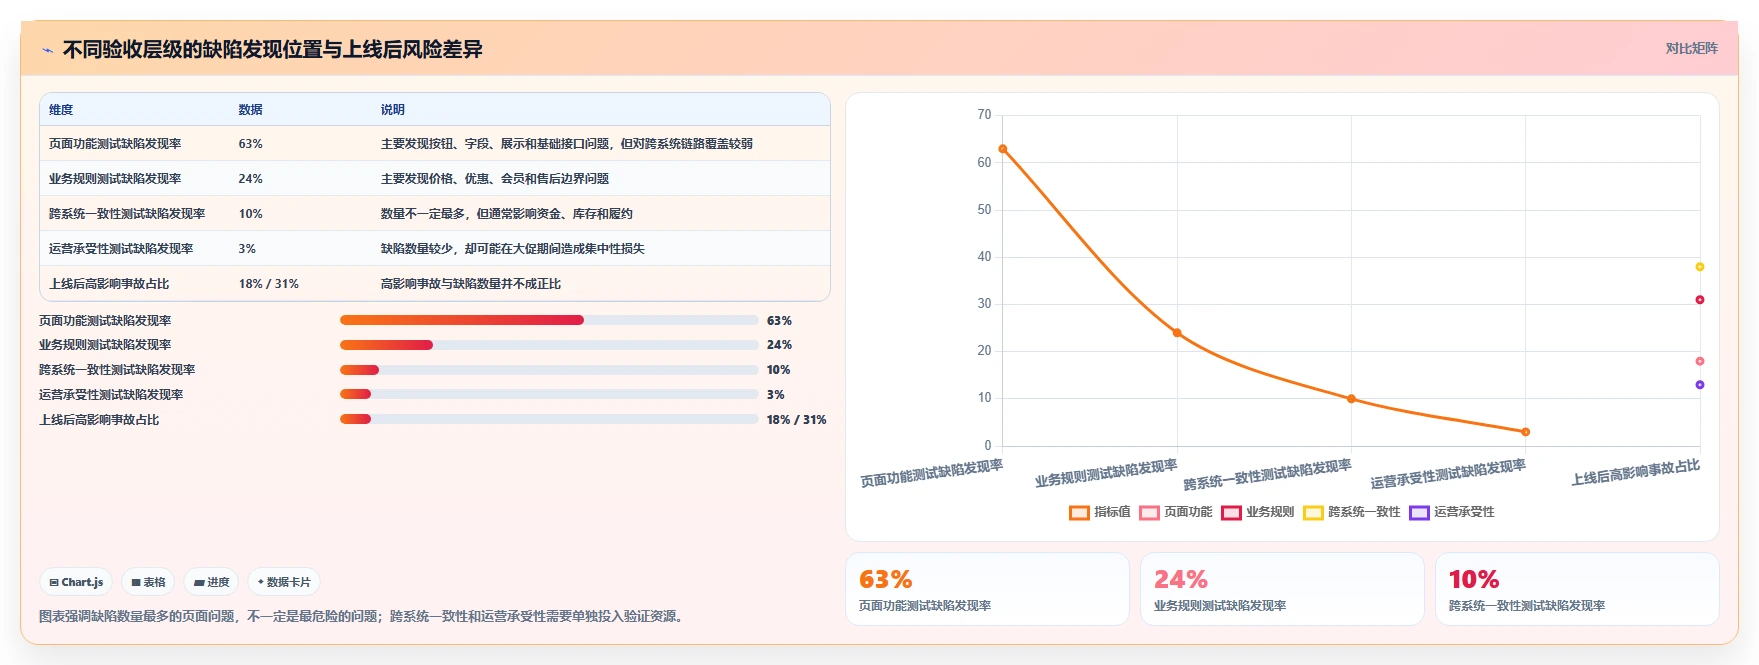Click the description 高影响事故与缺陷数量并不成正比

[x=470, y=284]
